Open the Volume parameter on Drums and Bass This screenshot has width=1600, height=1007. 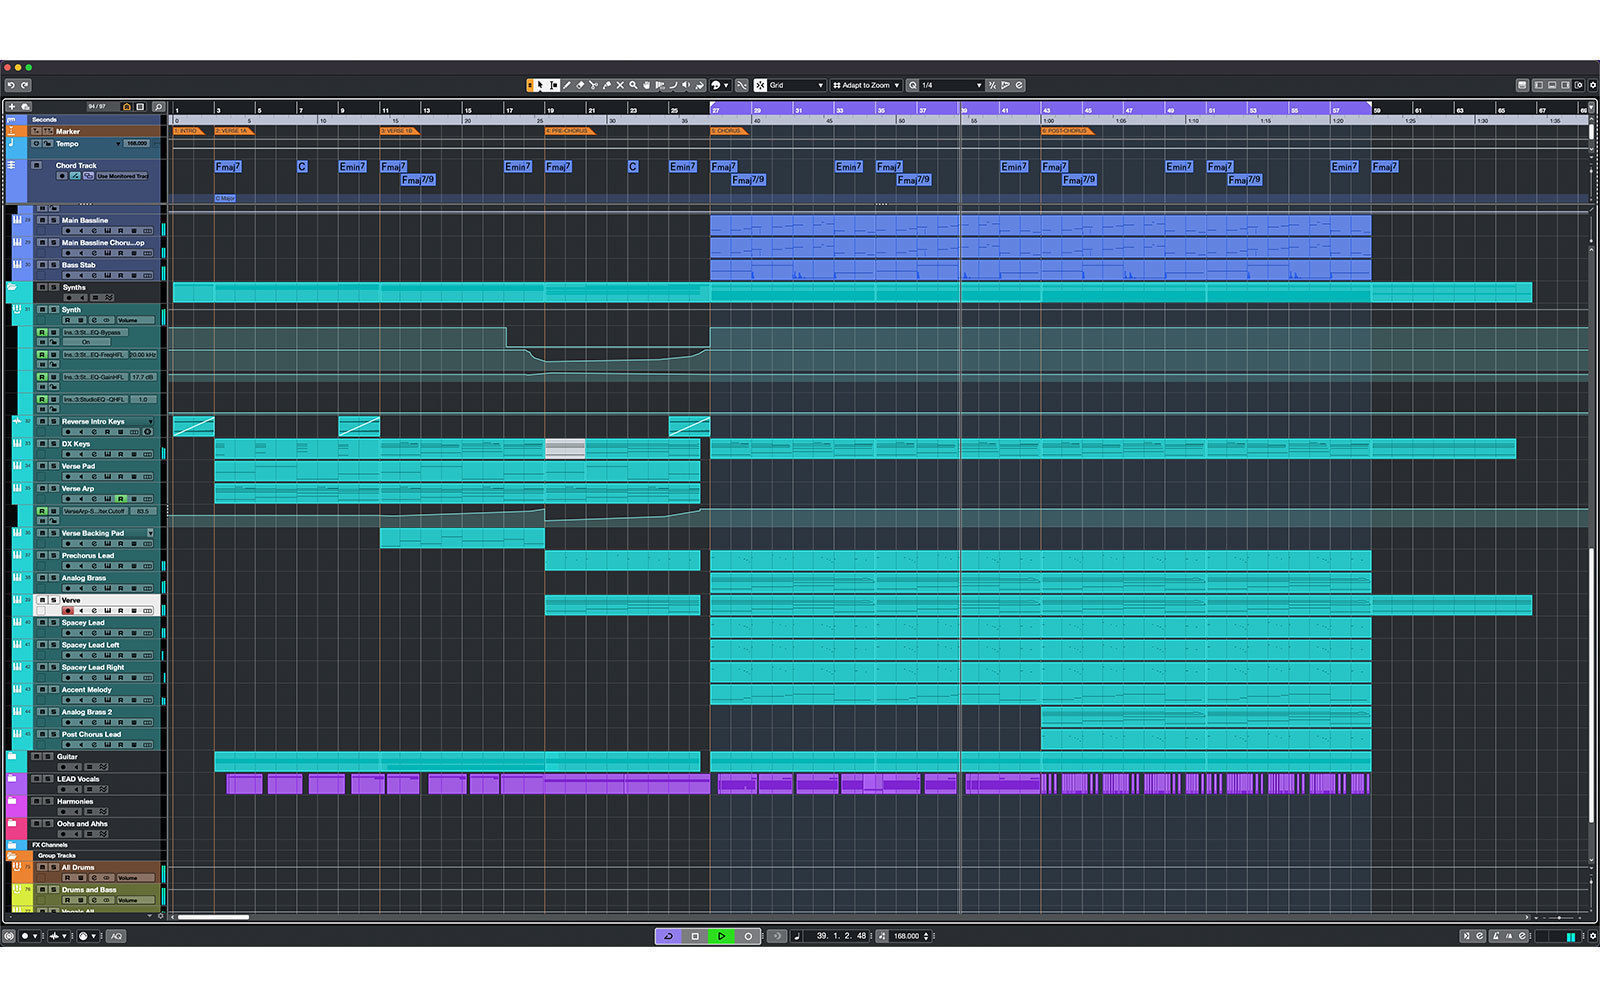coord(134,901)
